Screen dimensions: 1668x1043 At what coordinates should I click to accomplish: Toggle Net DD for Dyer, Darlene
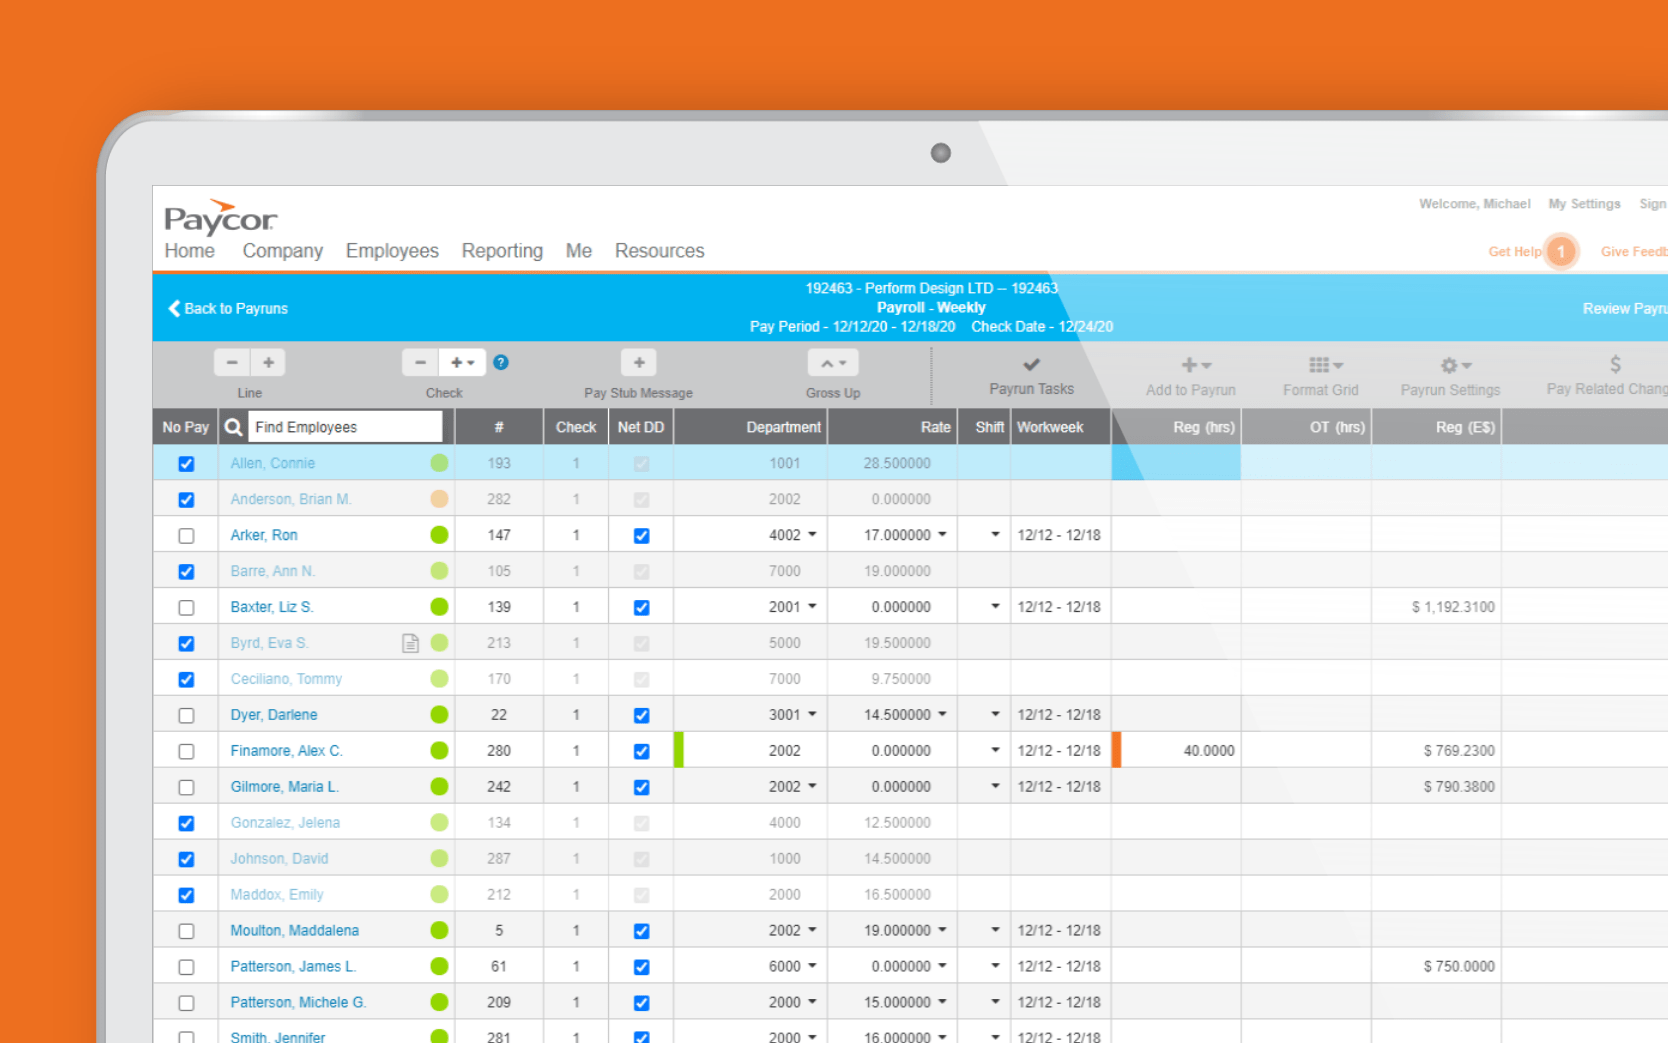642,716
